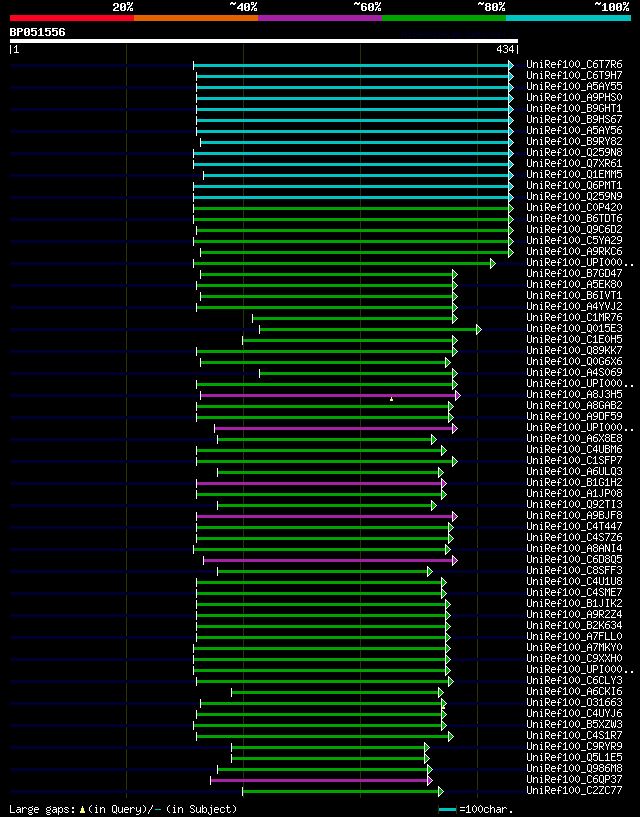Click the UniRef100_Q1EMM5 entry
The image size is (640, 817).
click(574, 175)
